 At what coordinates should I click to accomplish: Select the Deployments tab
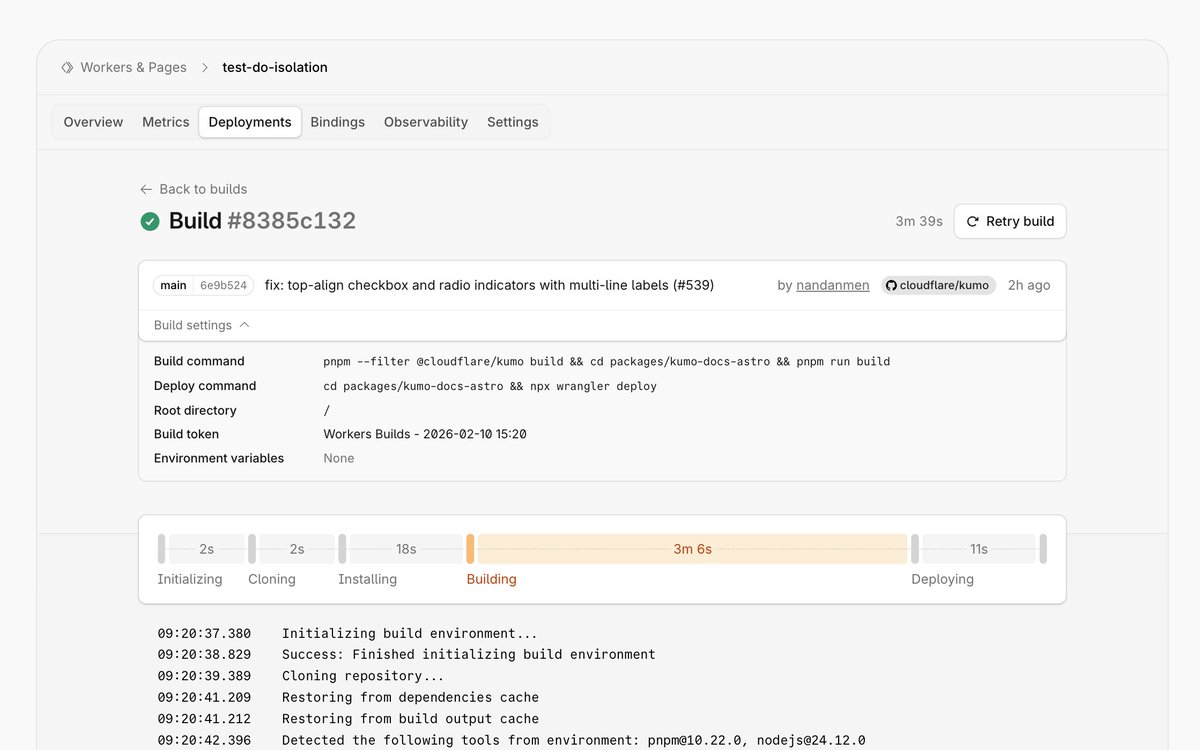click(250, 122)
